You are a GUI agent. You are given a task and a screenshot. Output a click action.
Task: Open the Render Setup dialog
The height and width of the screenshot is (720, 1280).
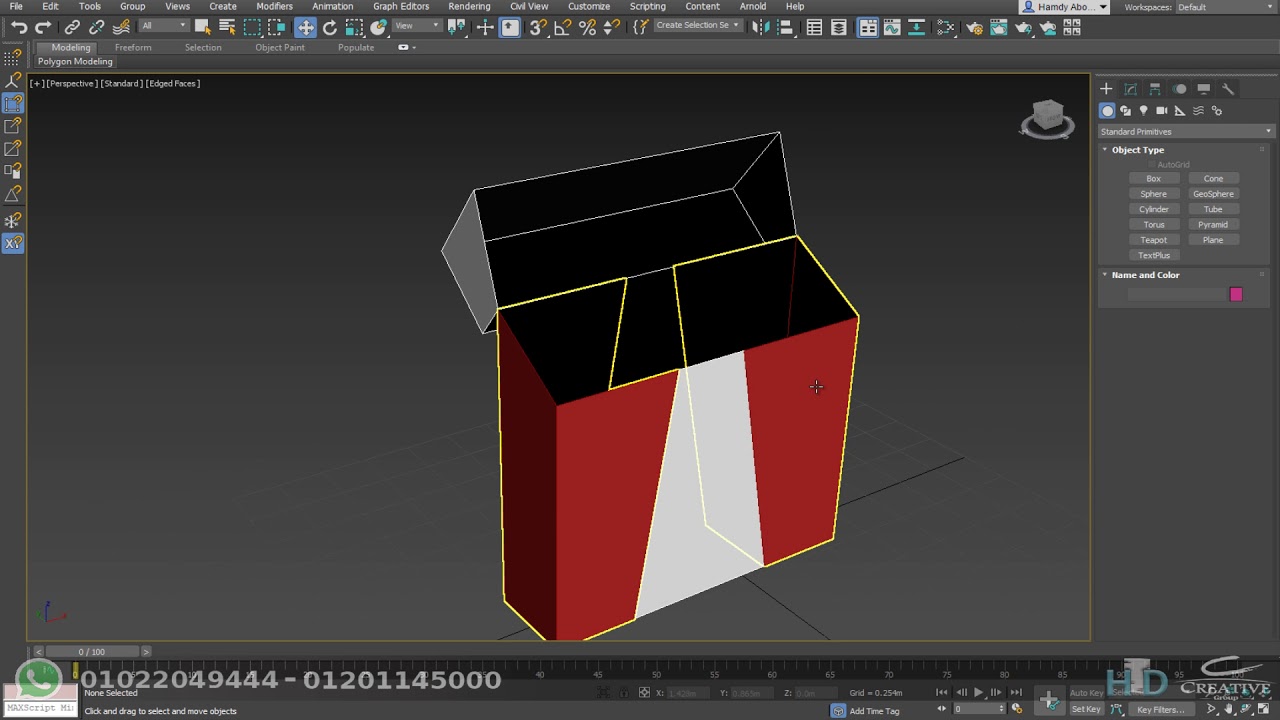pyautogui.click(x=975, y=28)
